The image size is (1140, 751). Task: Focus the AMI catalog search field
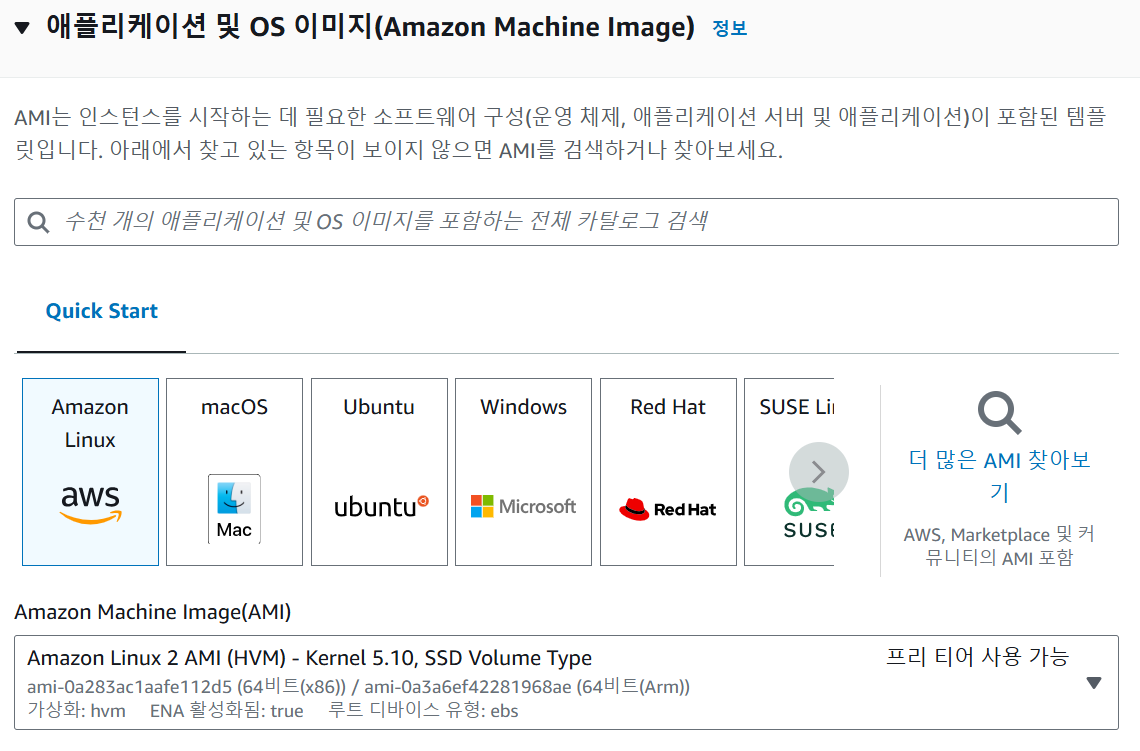(x=566, y=222)
